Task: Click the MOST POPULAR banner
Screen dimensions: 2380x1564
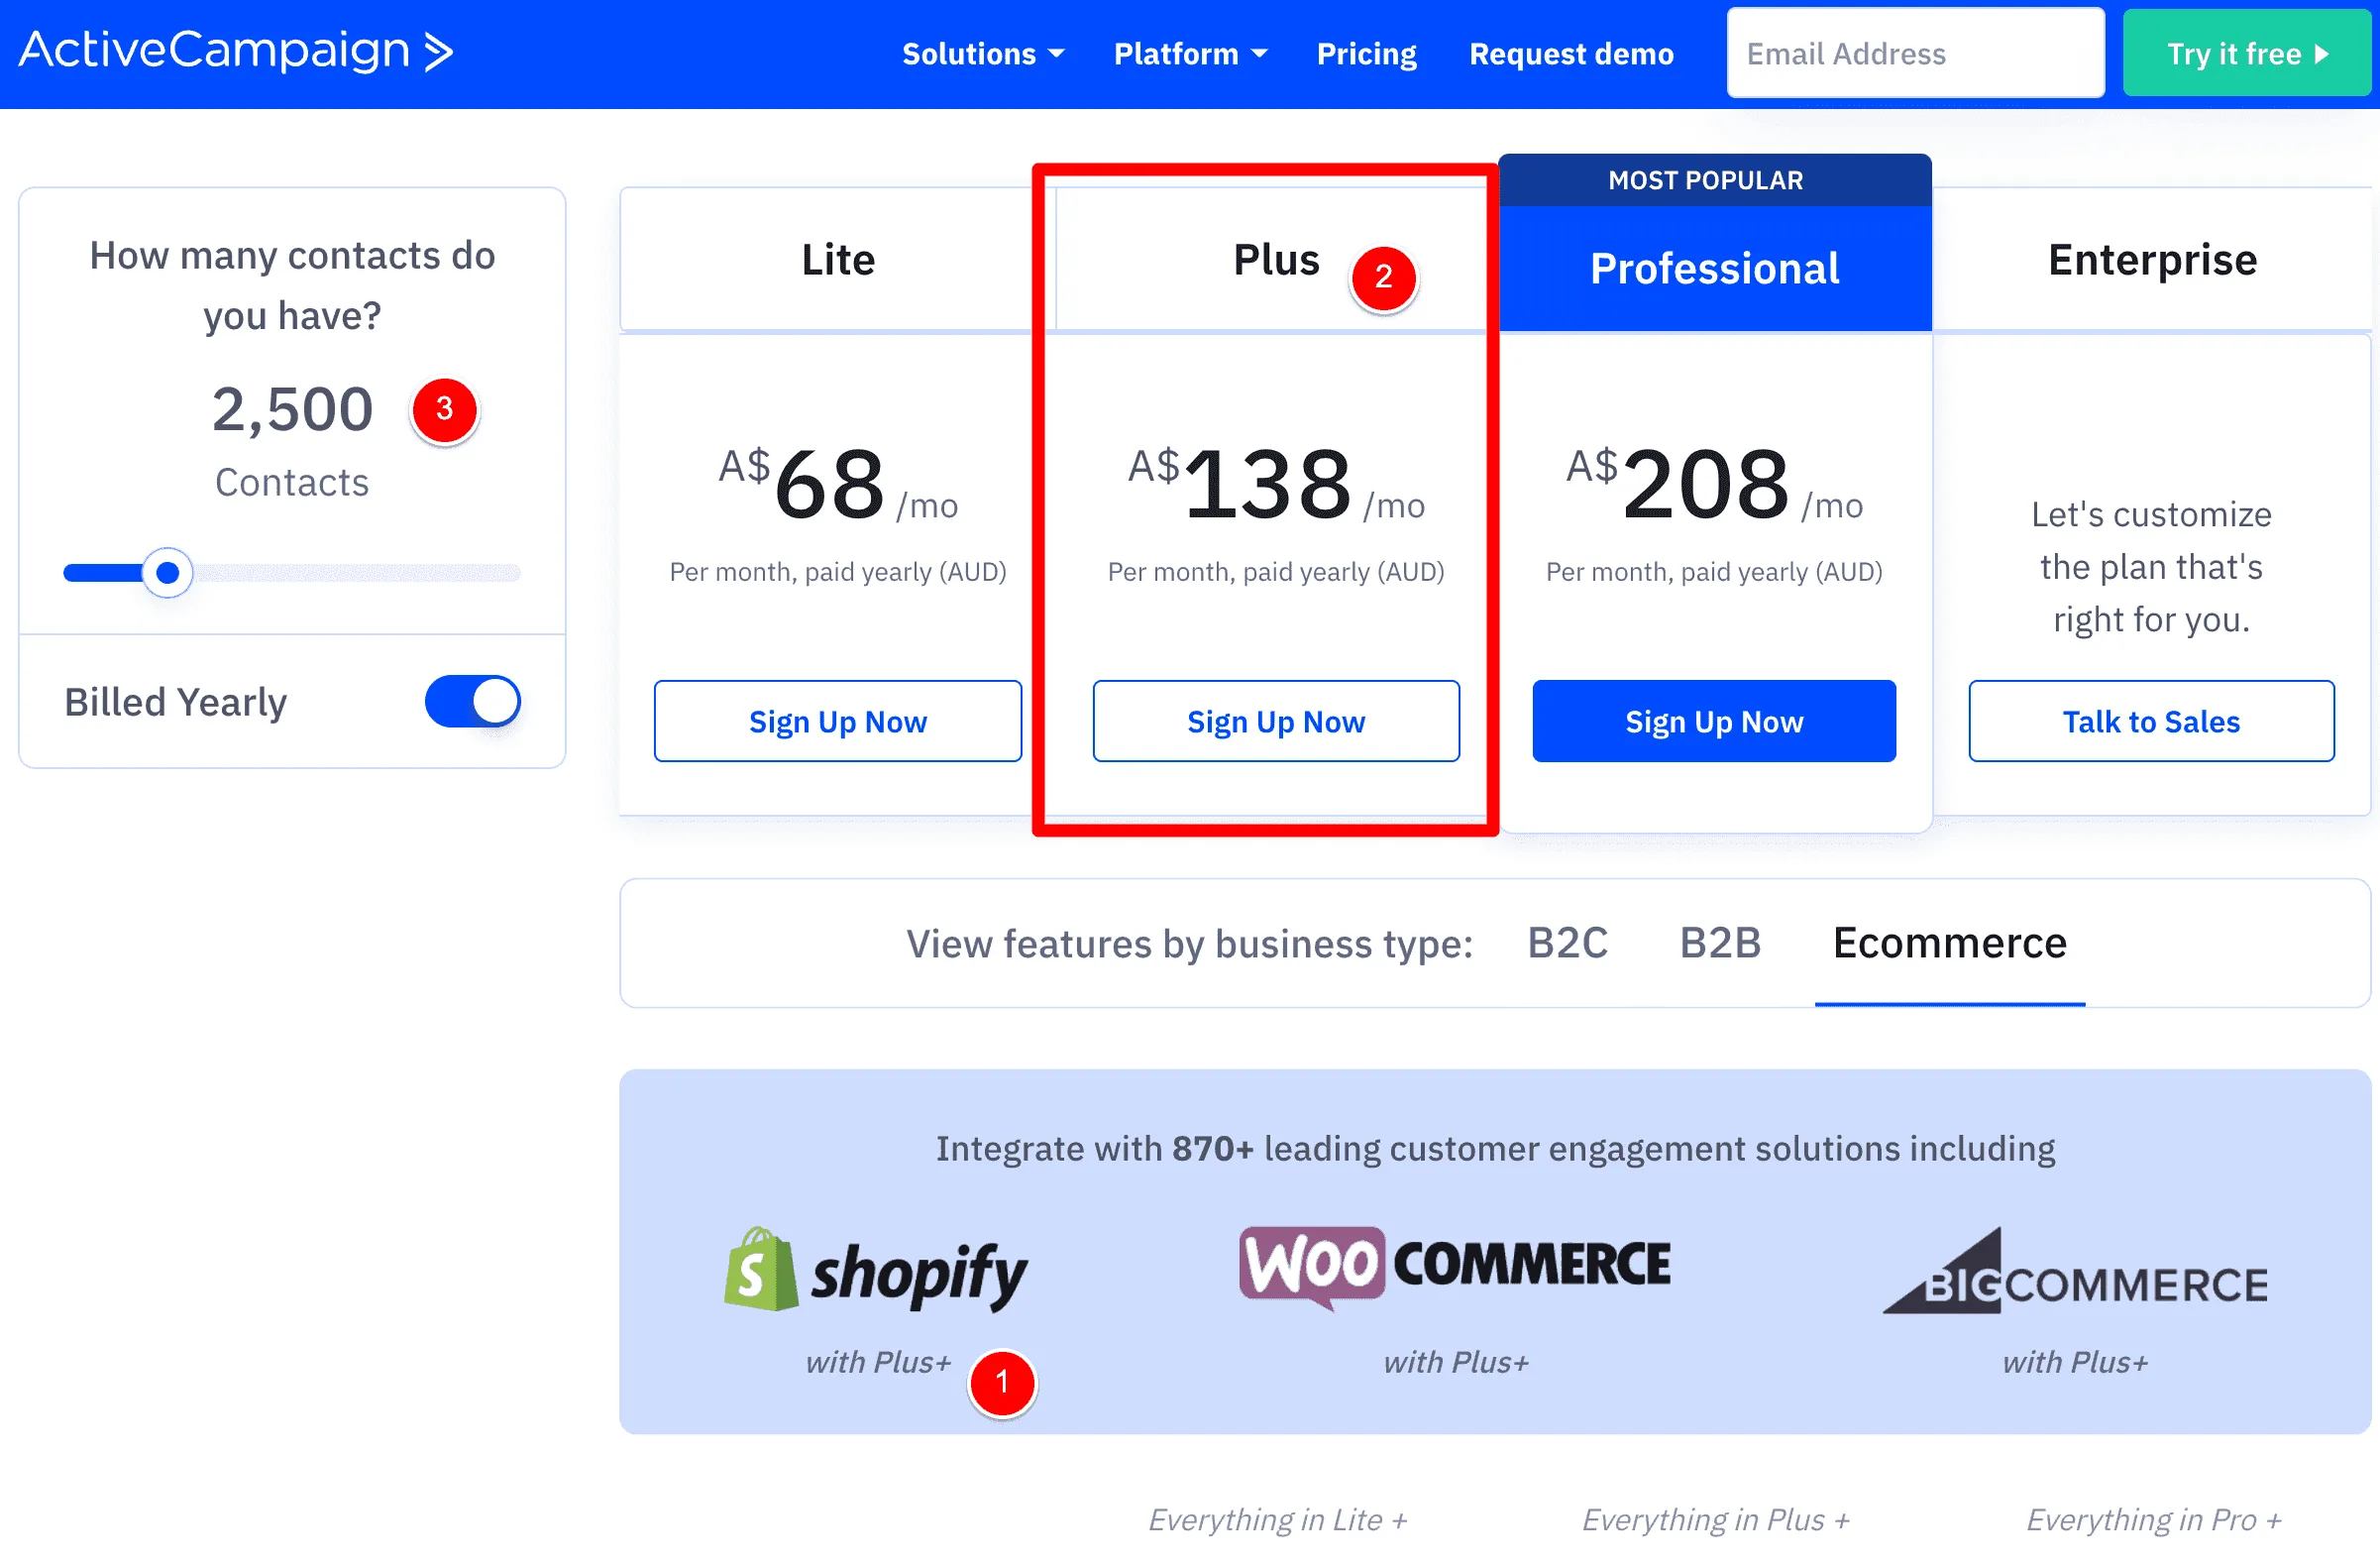Action: click(1714, 180)
